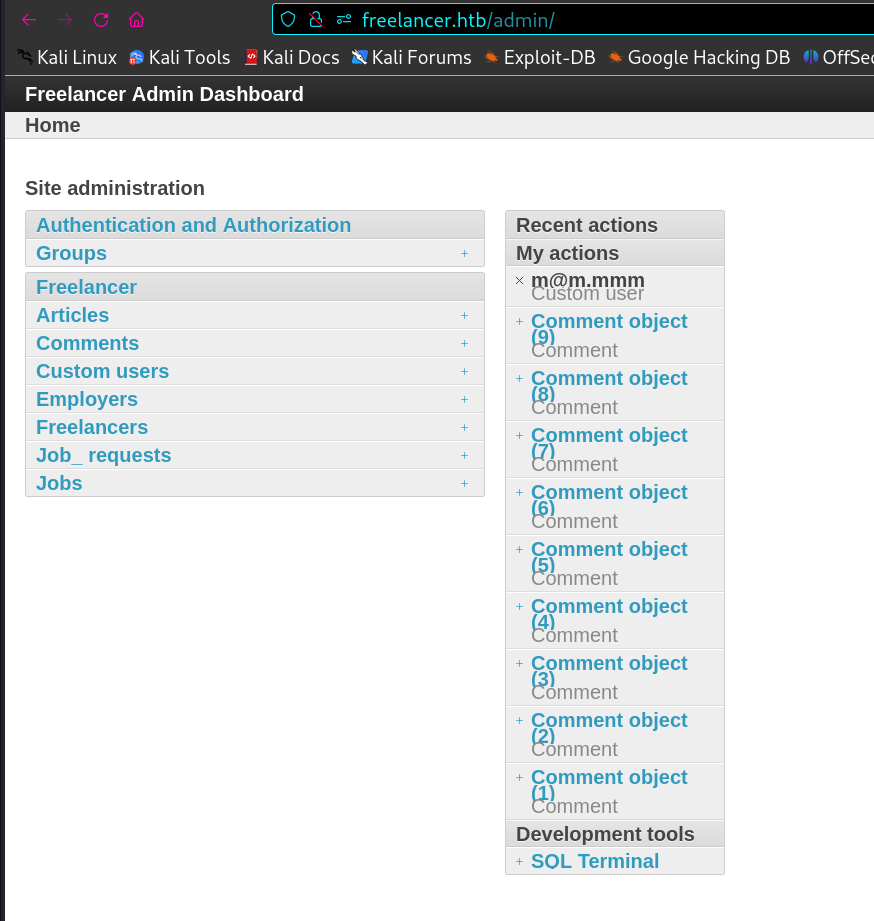The width and height of the screenshot is (874, 921).
Task: Open the shield tracking protection icon
Action: pos(288,19)
